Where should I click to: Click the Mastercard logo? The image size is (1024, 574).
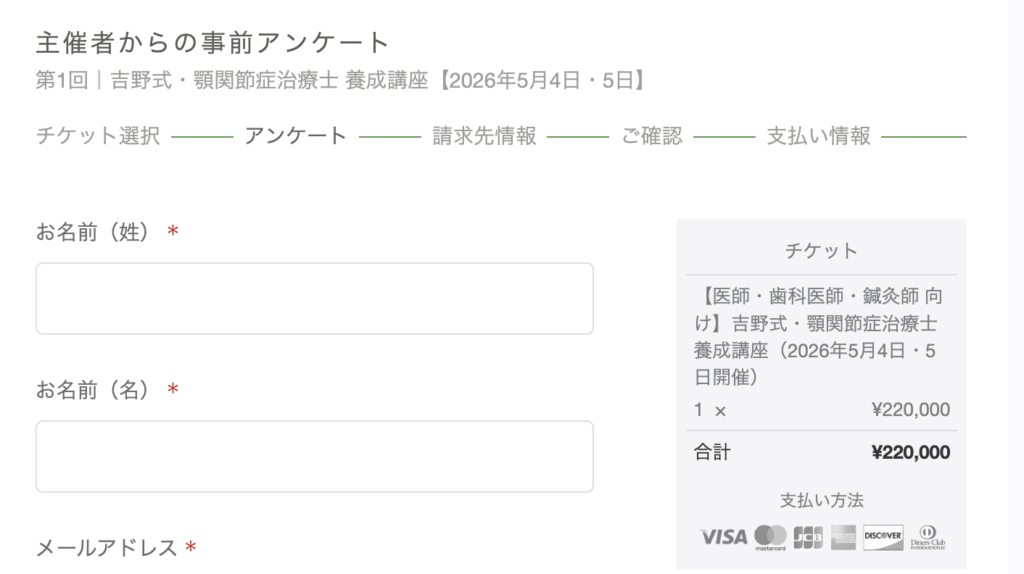coord(770,537)
